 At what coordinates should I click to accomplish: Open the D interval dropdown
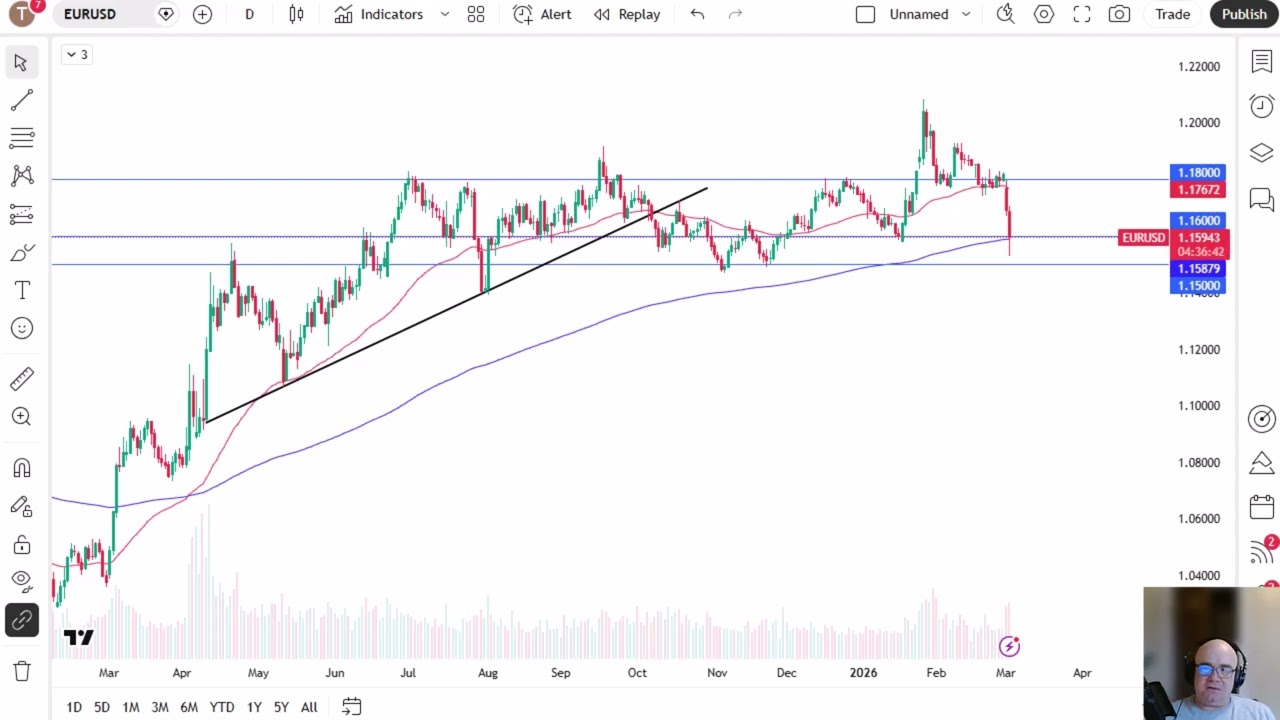[x=249, y=14]
